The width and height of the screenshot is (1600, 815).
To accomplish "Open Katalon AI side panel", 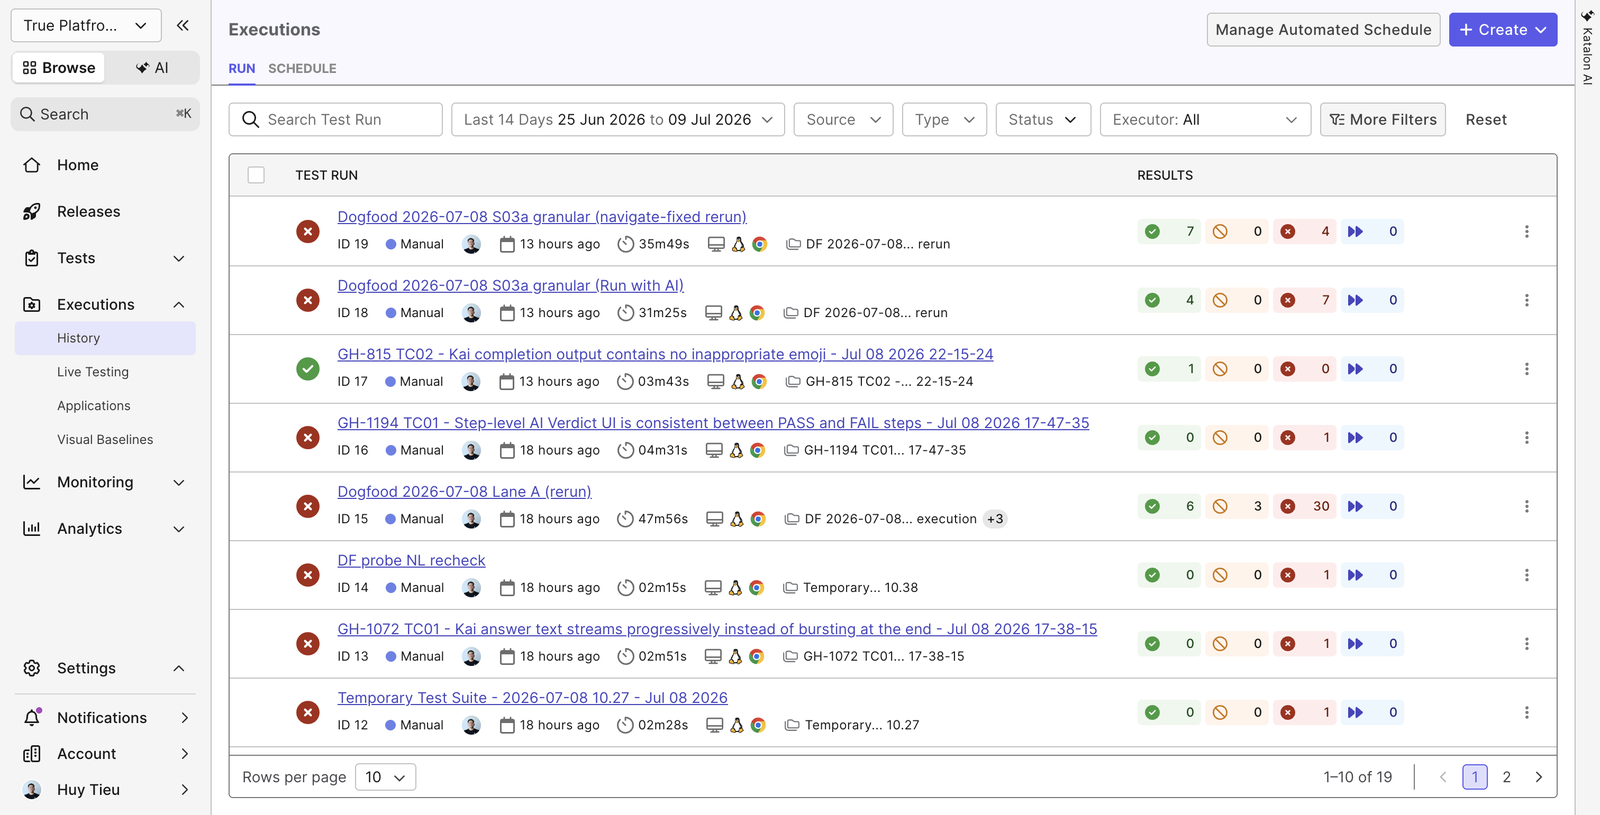I will 1587,46.
